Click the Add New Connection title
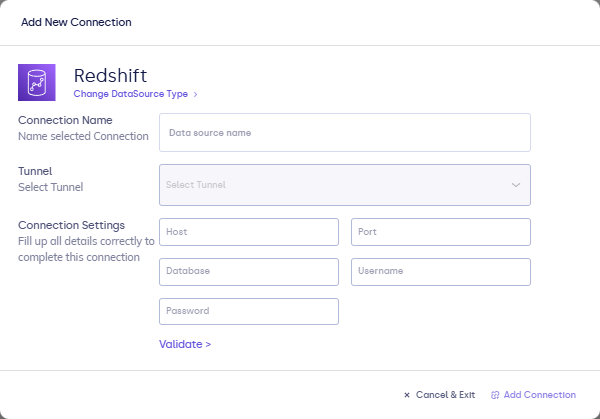The width and height of the screenshot is (600, 419). click(x=76, y=22)
